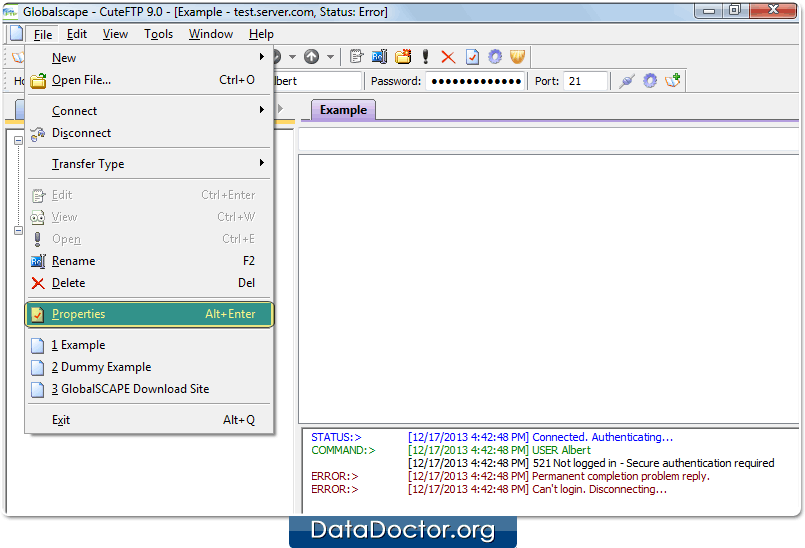Open the Edit menu in menu bar

[76, 34]
